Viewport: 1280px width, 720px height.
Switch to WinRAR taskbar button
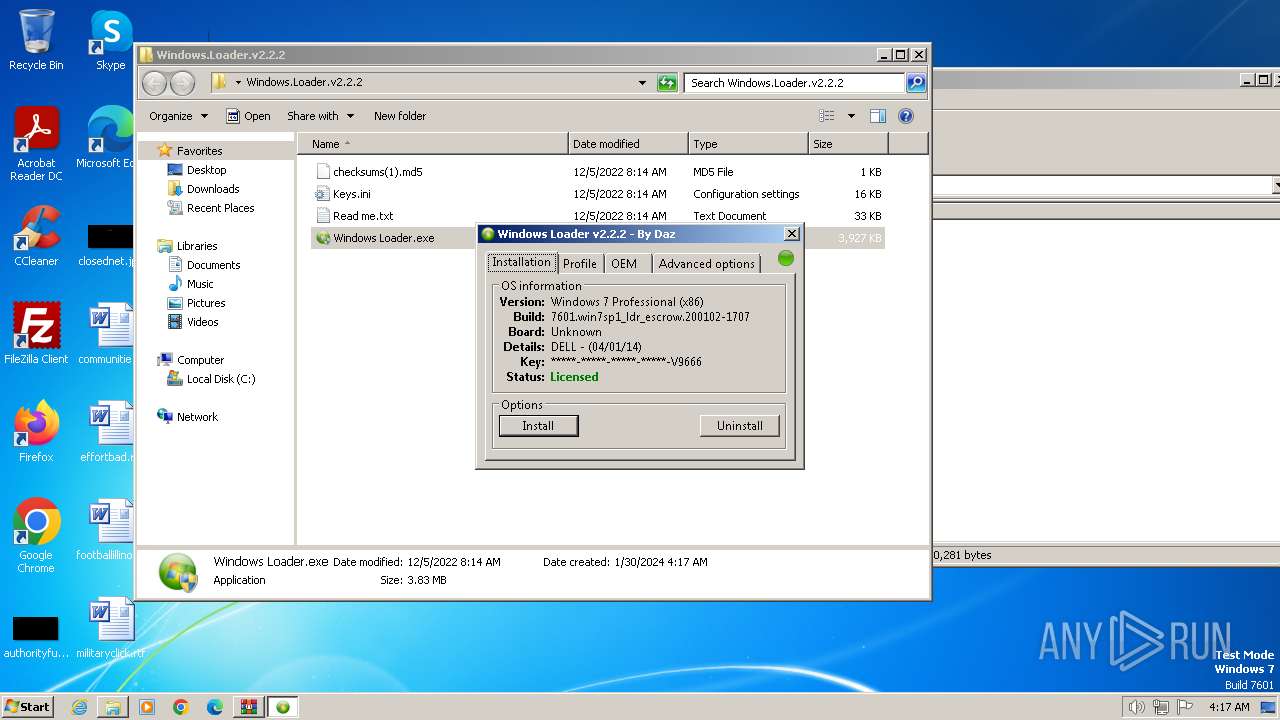click(249, 707)
